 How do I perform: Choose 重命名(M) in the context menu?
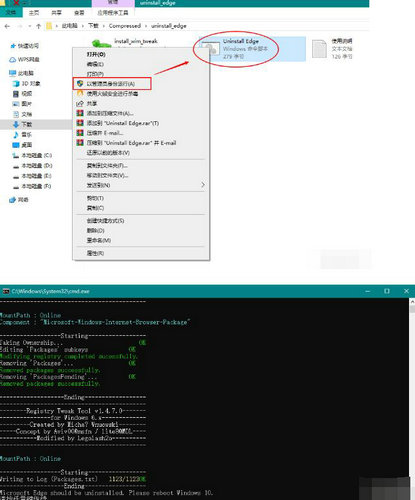(x=141, y=240)
